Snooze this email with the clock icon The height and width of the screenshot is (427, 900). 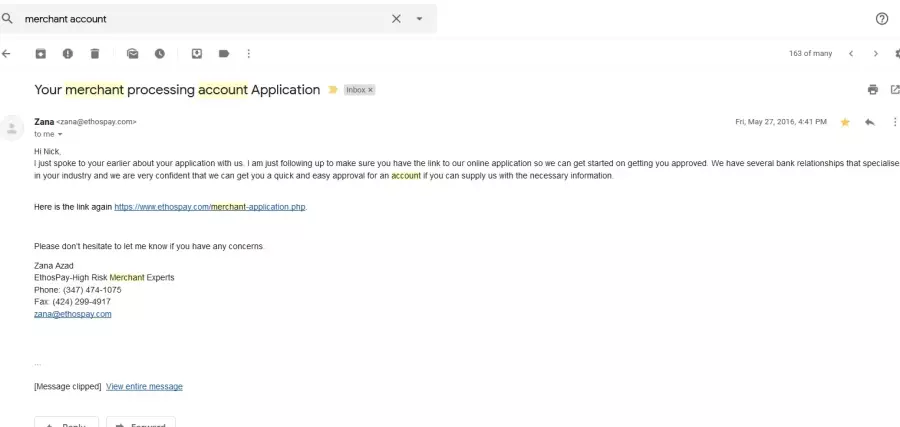[159, 53]
